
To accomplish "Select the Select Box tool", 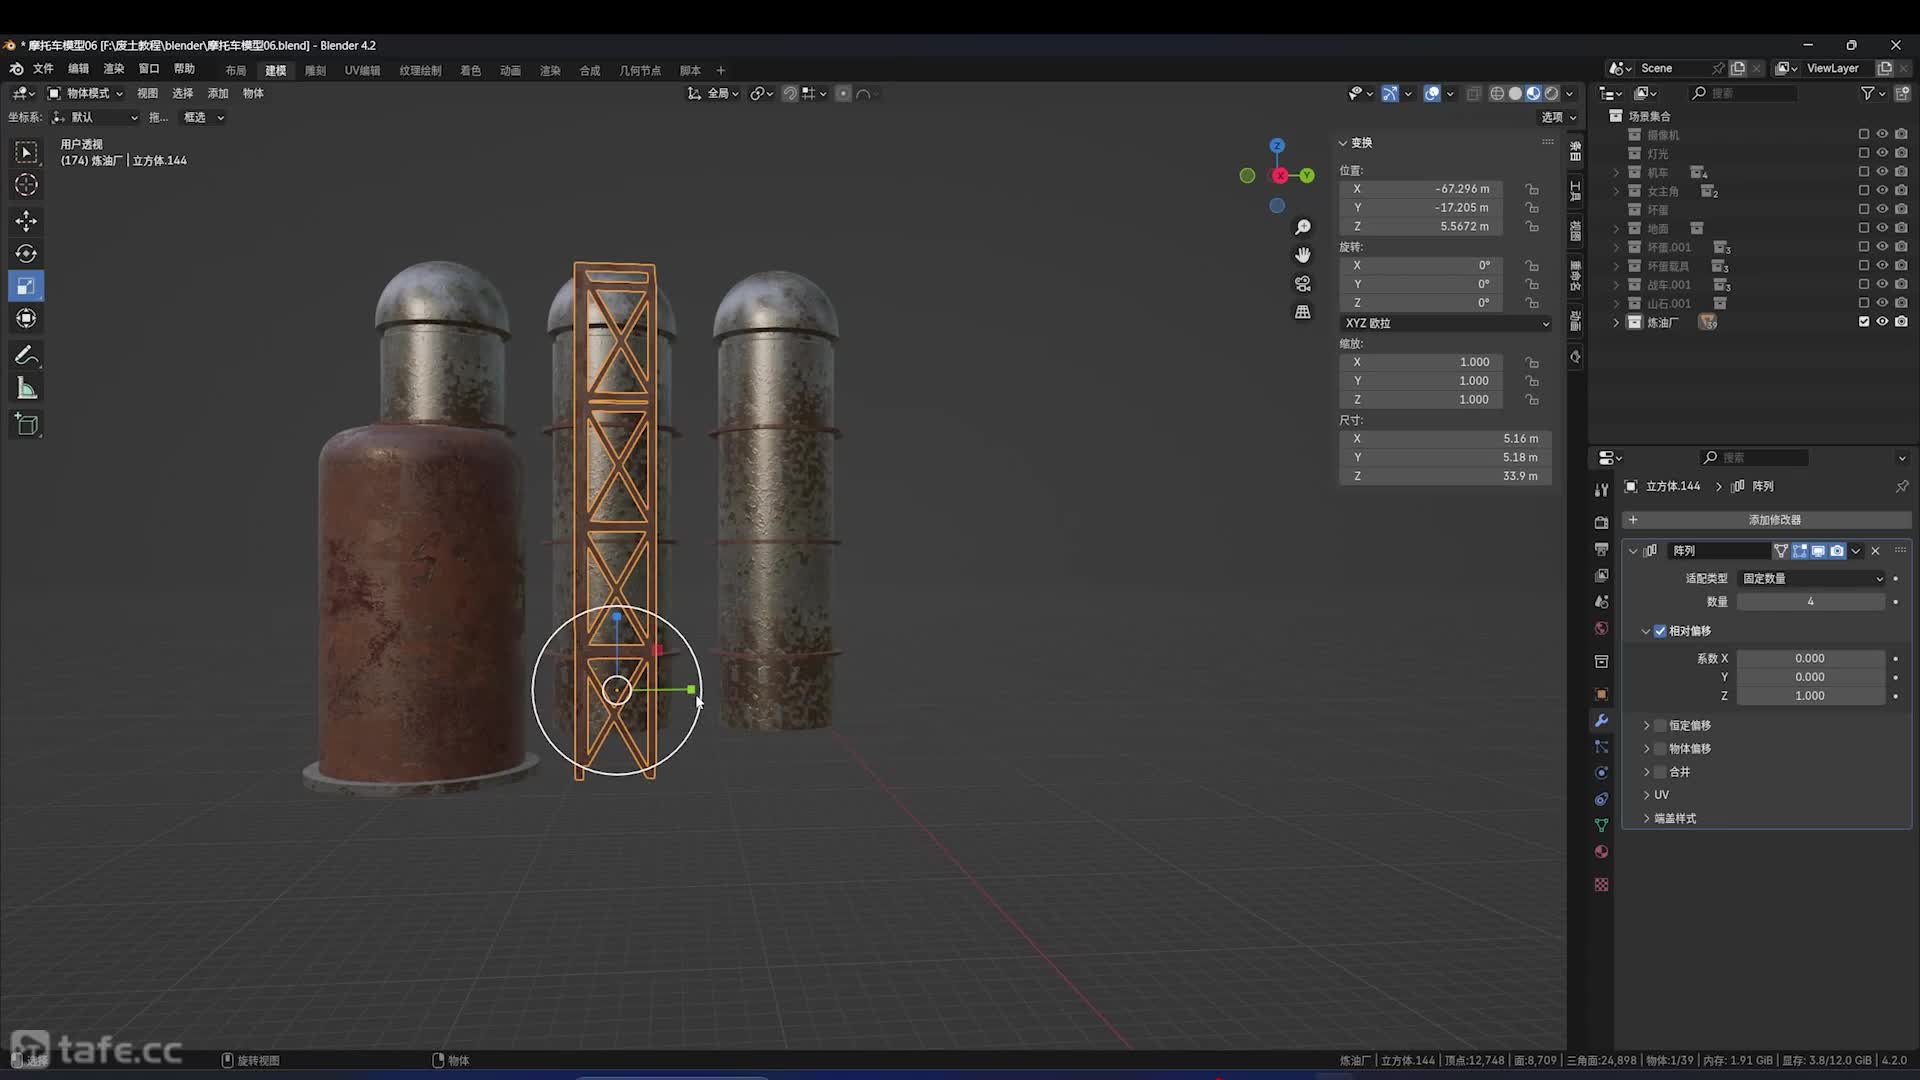I will [x=27, y=152].
